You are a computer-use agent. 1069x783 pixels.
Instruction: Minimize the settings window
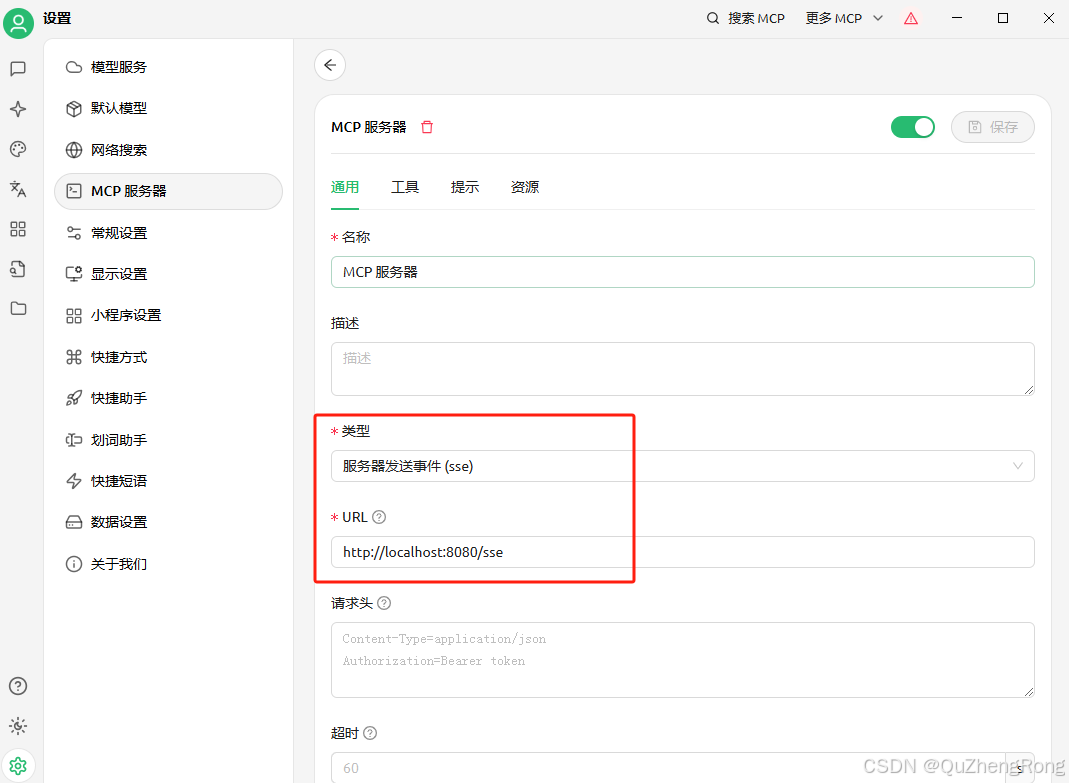click(x=957, y=18)
